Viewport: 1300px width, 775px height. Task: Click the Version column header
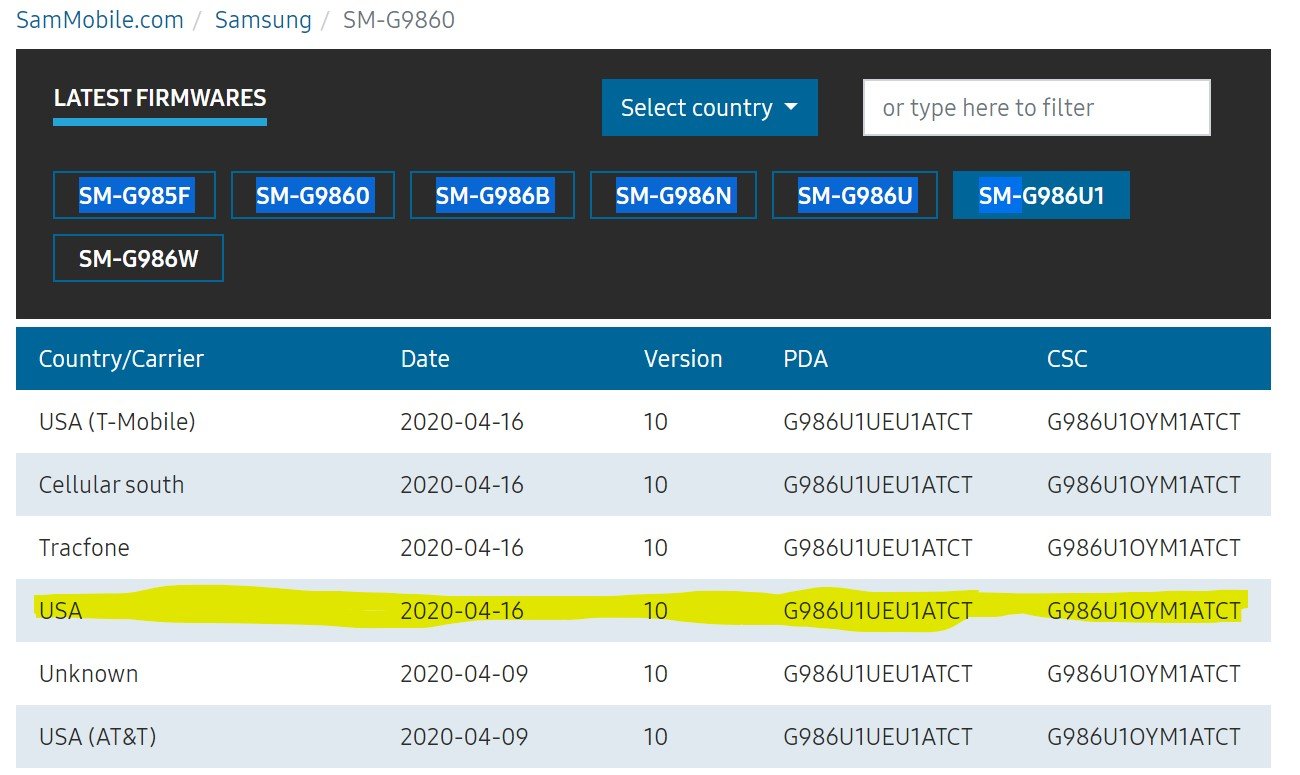tap(683, 359)
